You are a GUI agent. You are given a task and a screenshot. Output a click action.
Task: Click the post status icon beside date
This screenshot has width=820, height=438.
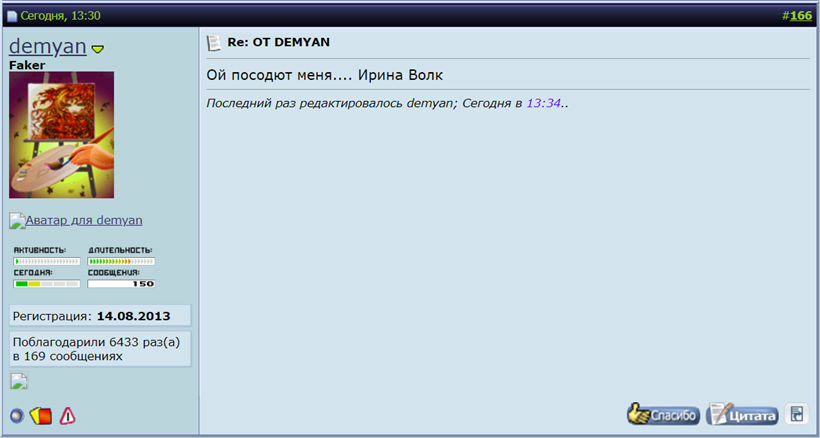(13, 16)
